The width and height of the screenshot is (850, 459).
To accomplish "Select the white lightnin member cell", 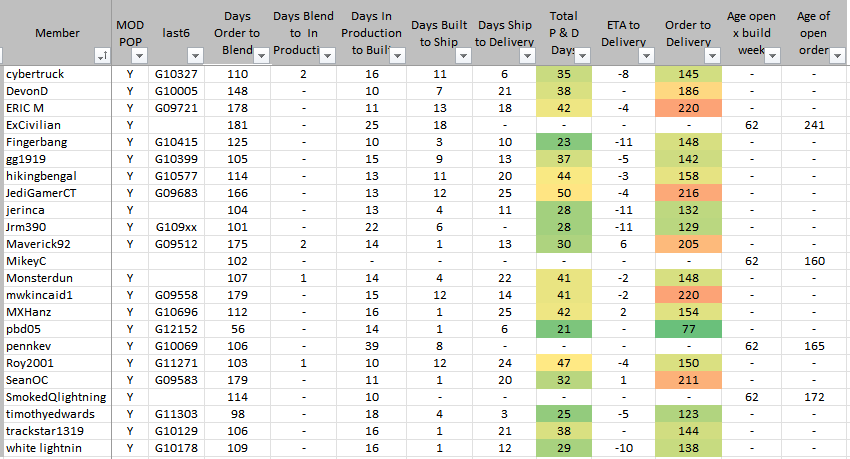I will click(43, 448).
